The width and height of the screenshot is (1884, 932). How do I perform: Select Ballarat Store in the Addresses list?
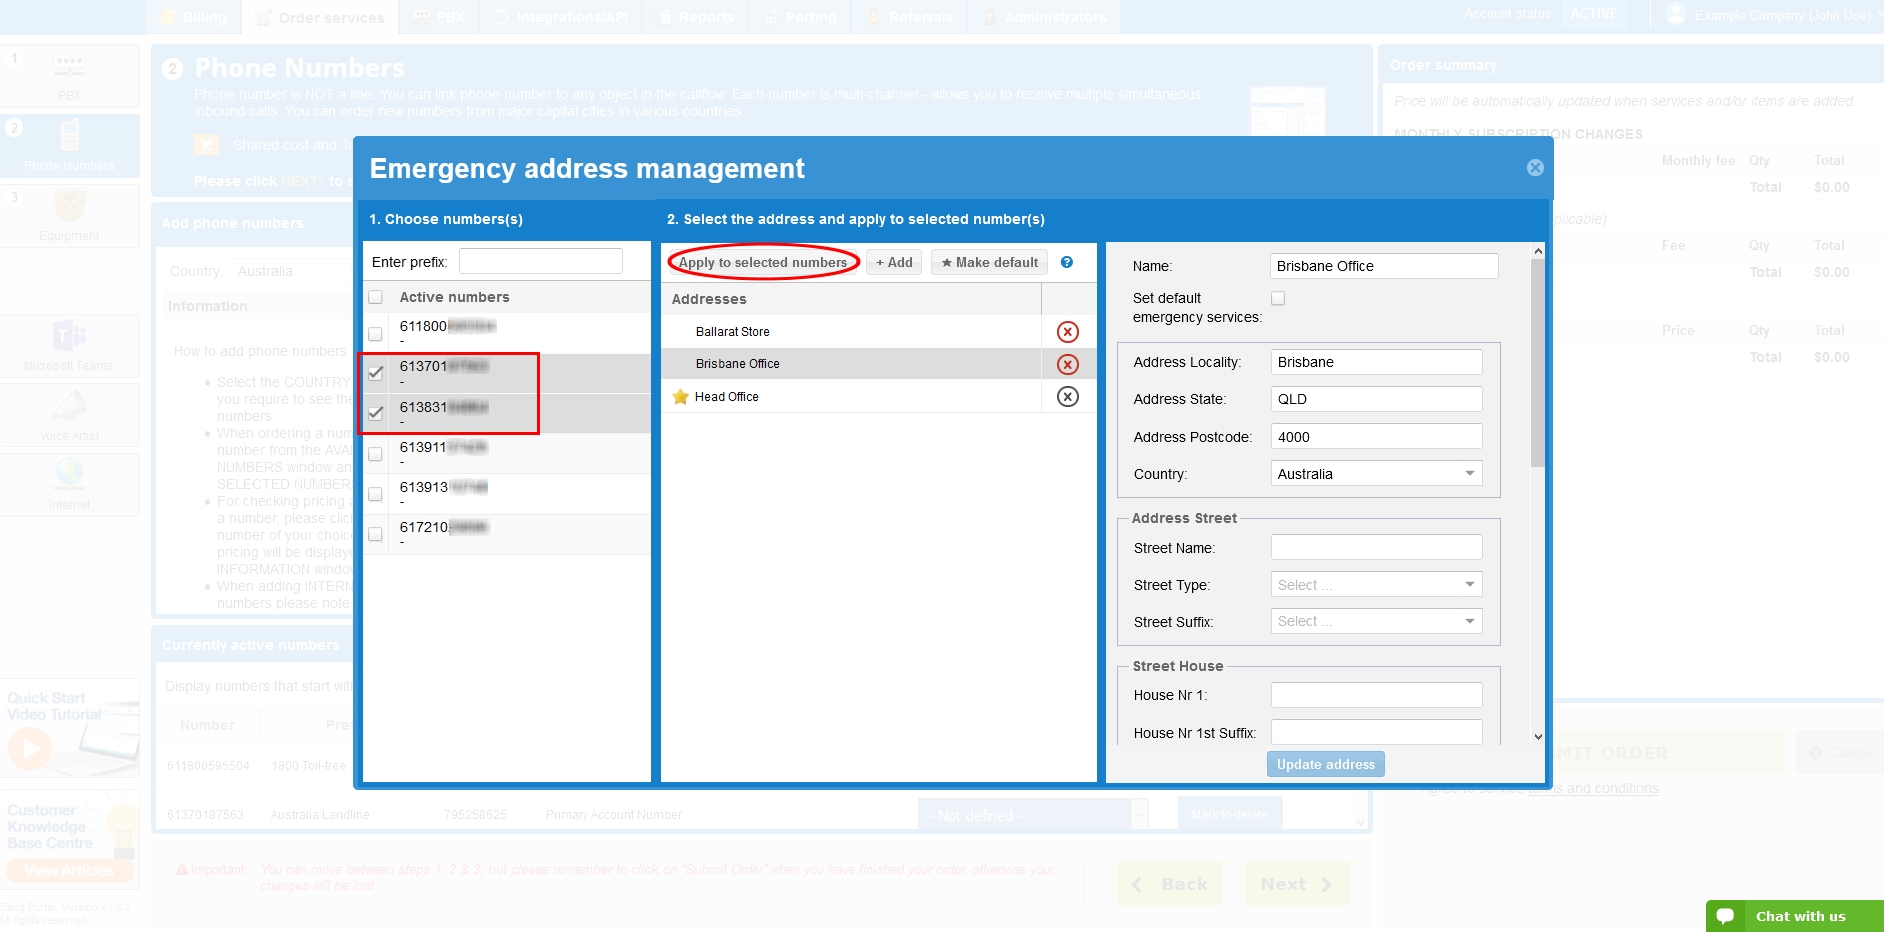[x=733, y=332]
